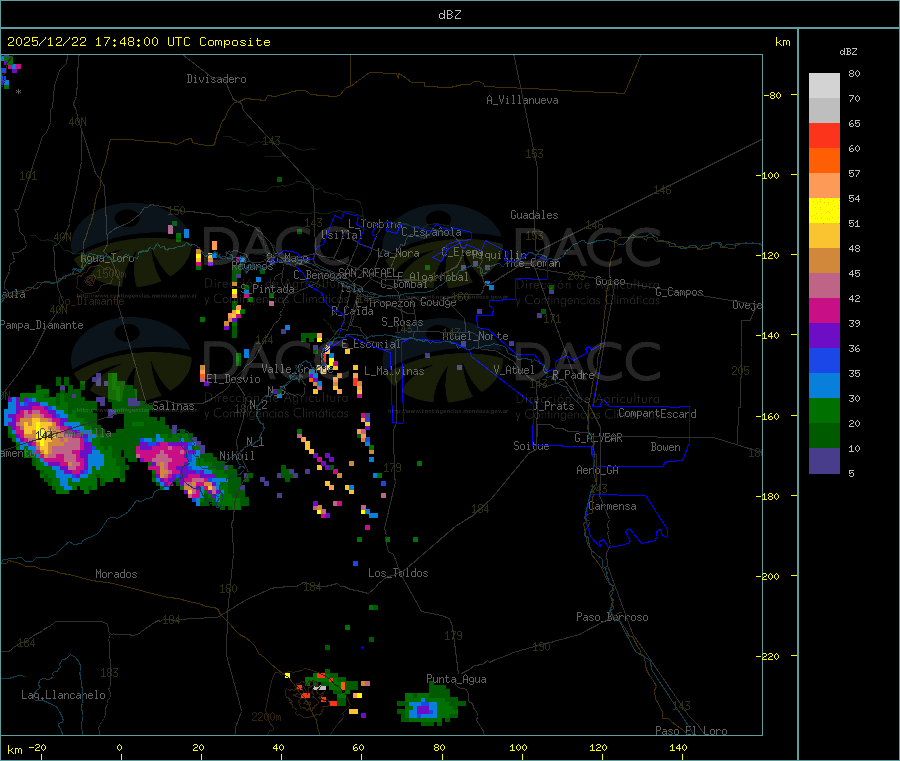
Task: Click the violet-grey 10 dBZ legend swatch
Action: click(x=824, y=460)
